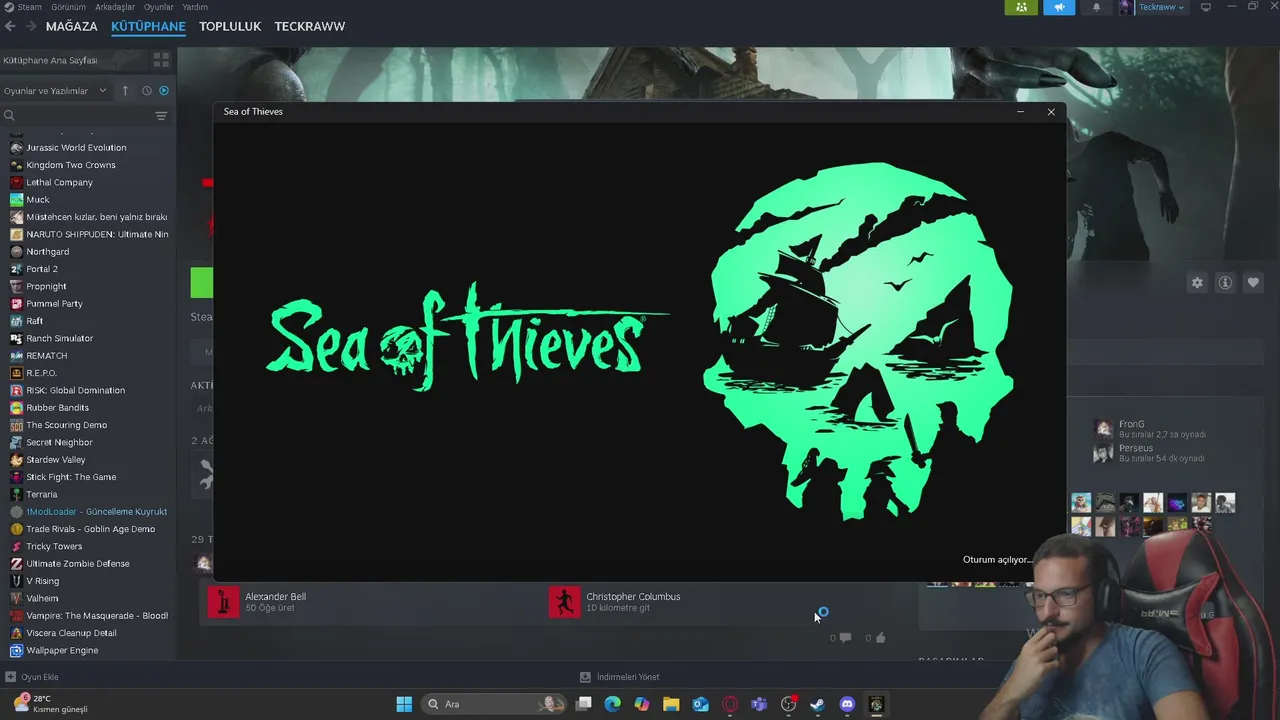Image resolution: width=1280 pixels, height=720 pixels.
Task: Click the comment bubble icon on activity
Action: coord(845,637)
